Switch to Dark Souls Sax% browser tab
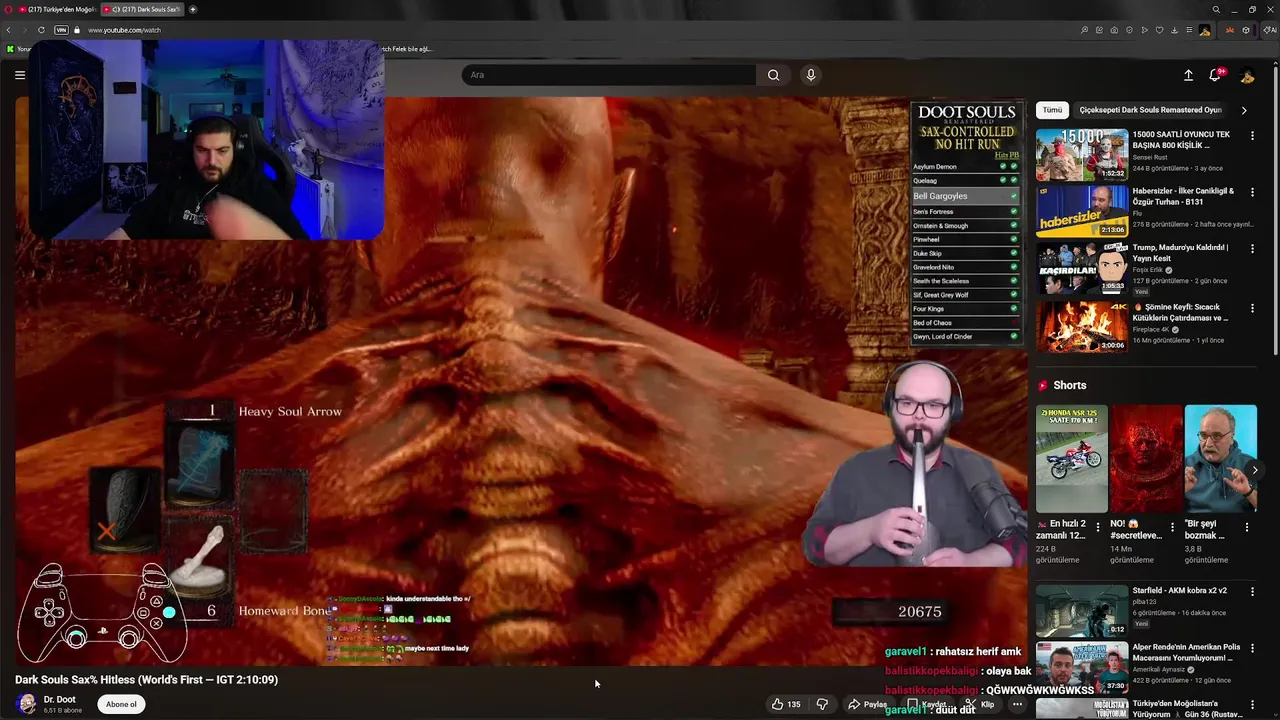Screen dimensions: 1280x720 (x=142, y=9)
